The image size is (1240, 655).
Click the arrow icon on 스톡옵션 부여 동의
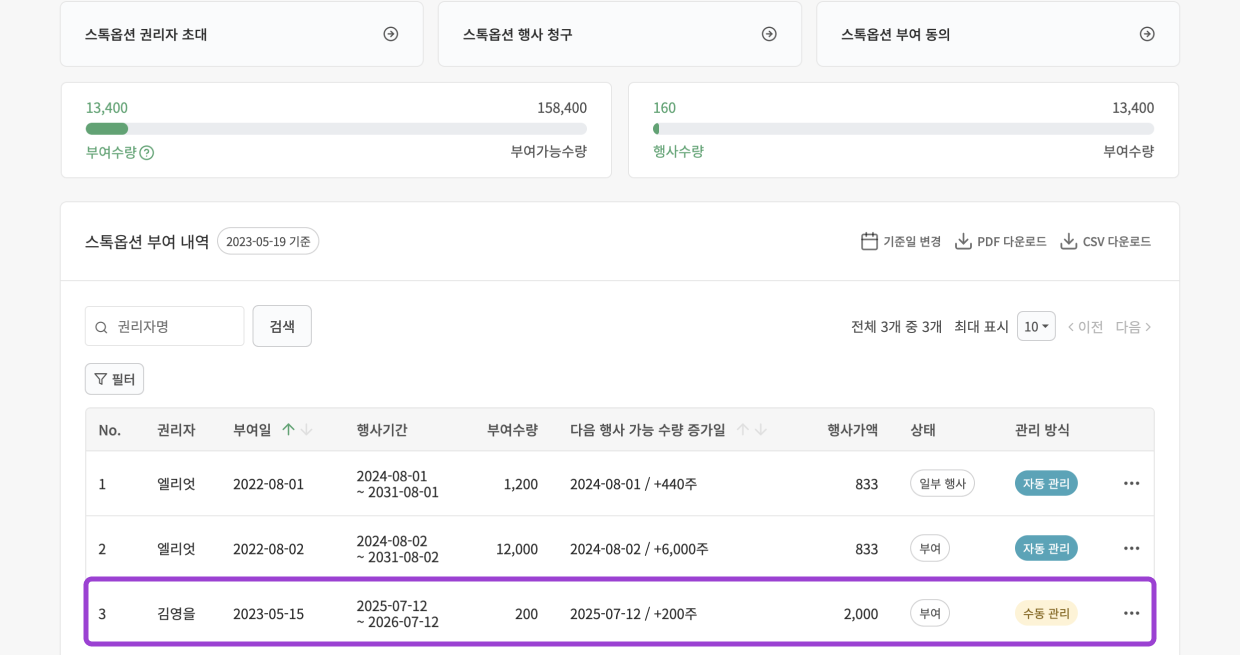pos(1147,34)
